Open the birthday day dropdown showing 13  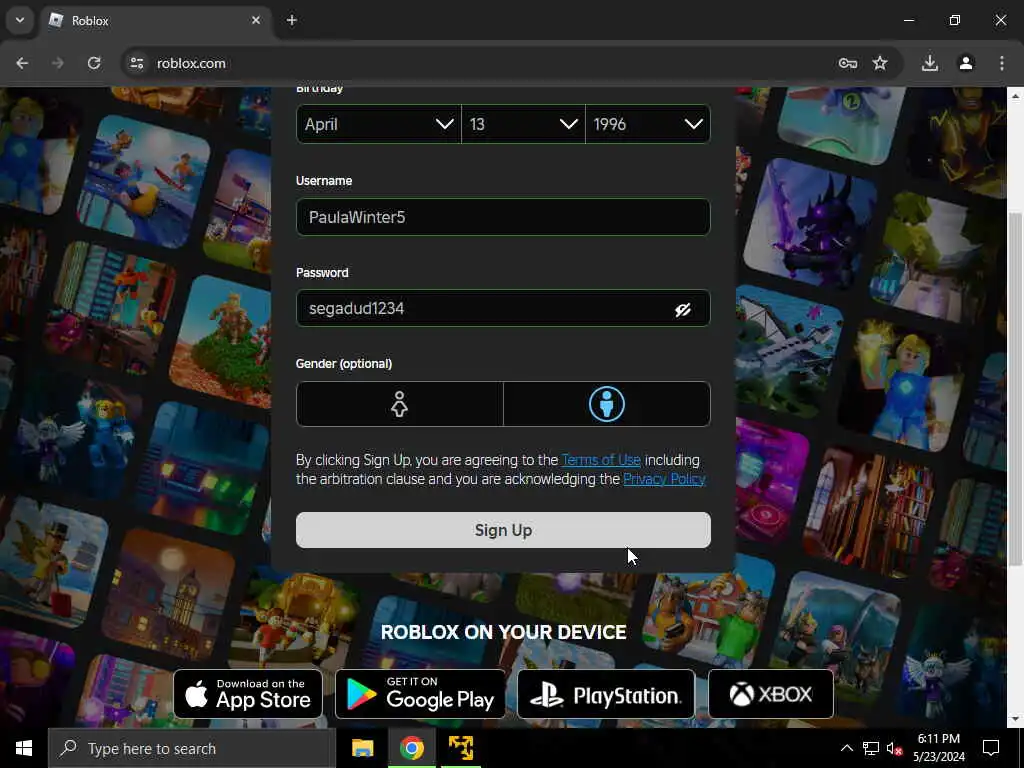point(523,124)
